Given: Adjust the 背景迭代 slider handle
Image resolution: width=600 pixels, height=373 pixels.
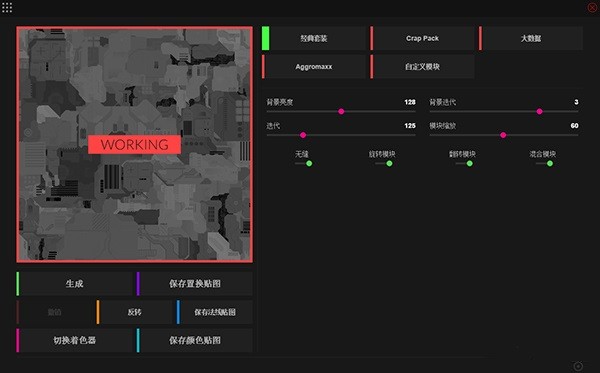Looking at the screenshot, I should coord(540,111).
